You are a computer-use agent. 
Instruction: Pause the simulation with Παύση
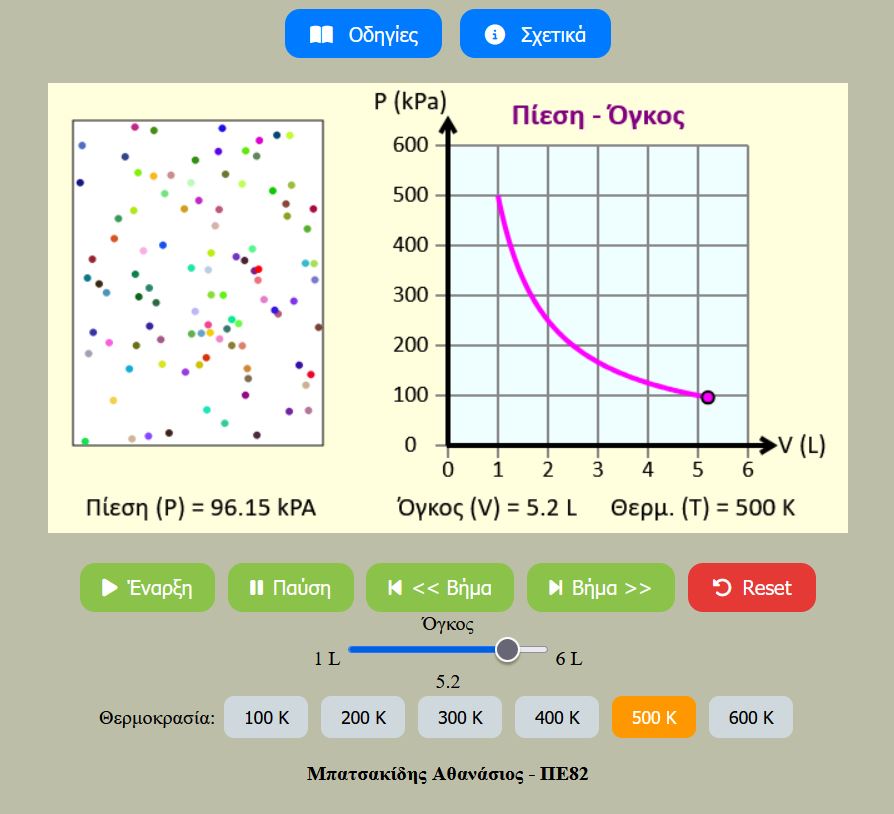click(290, 588)
